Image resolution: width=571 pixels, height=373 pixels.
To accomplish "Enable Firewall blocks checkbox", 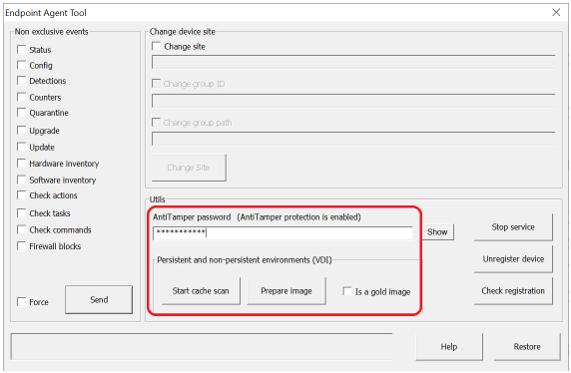I will 21,246.
